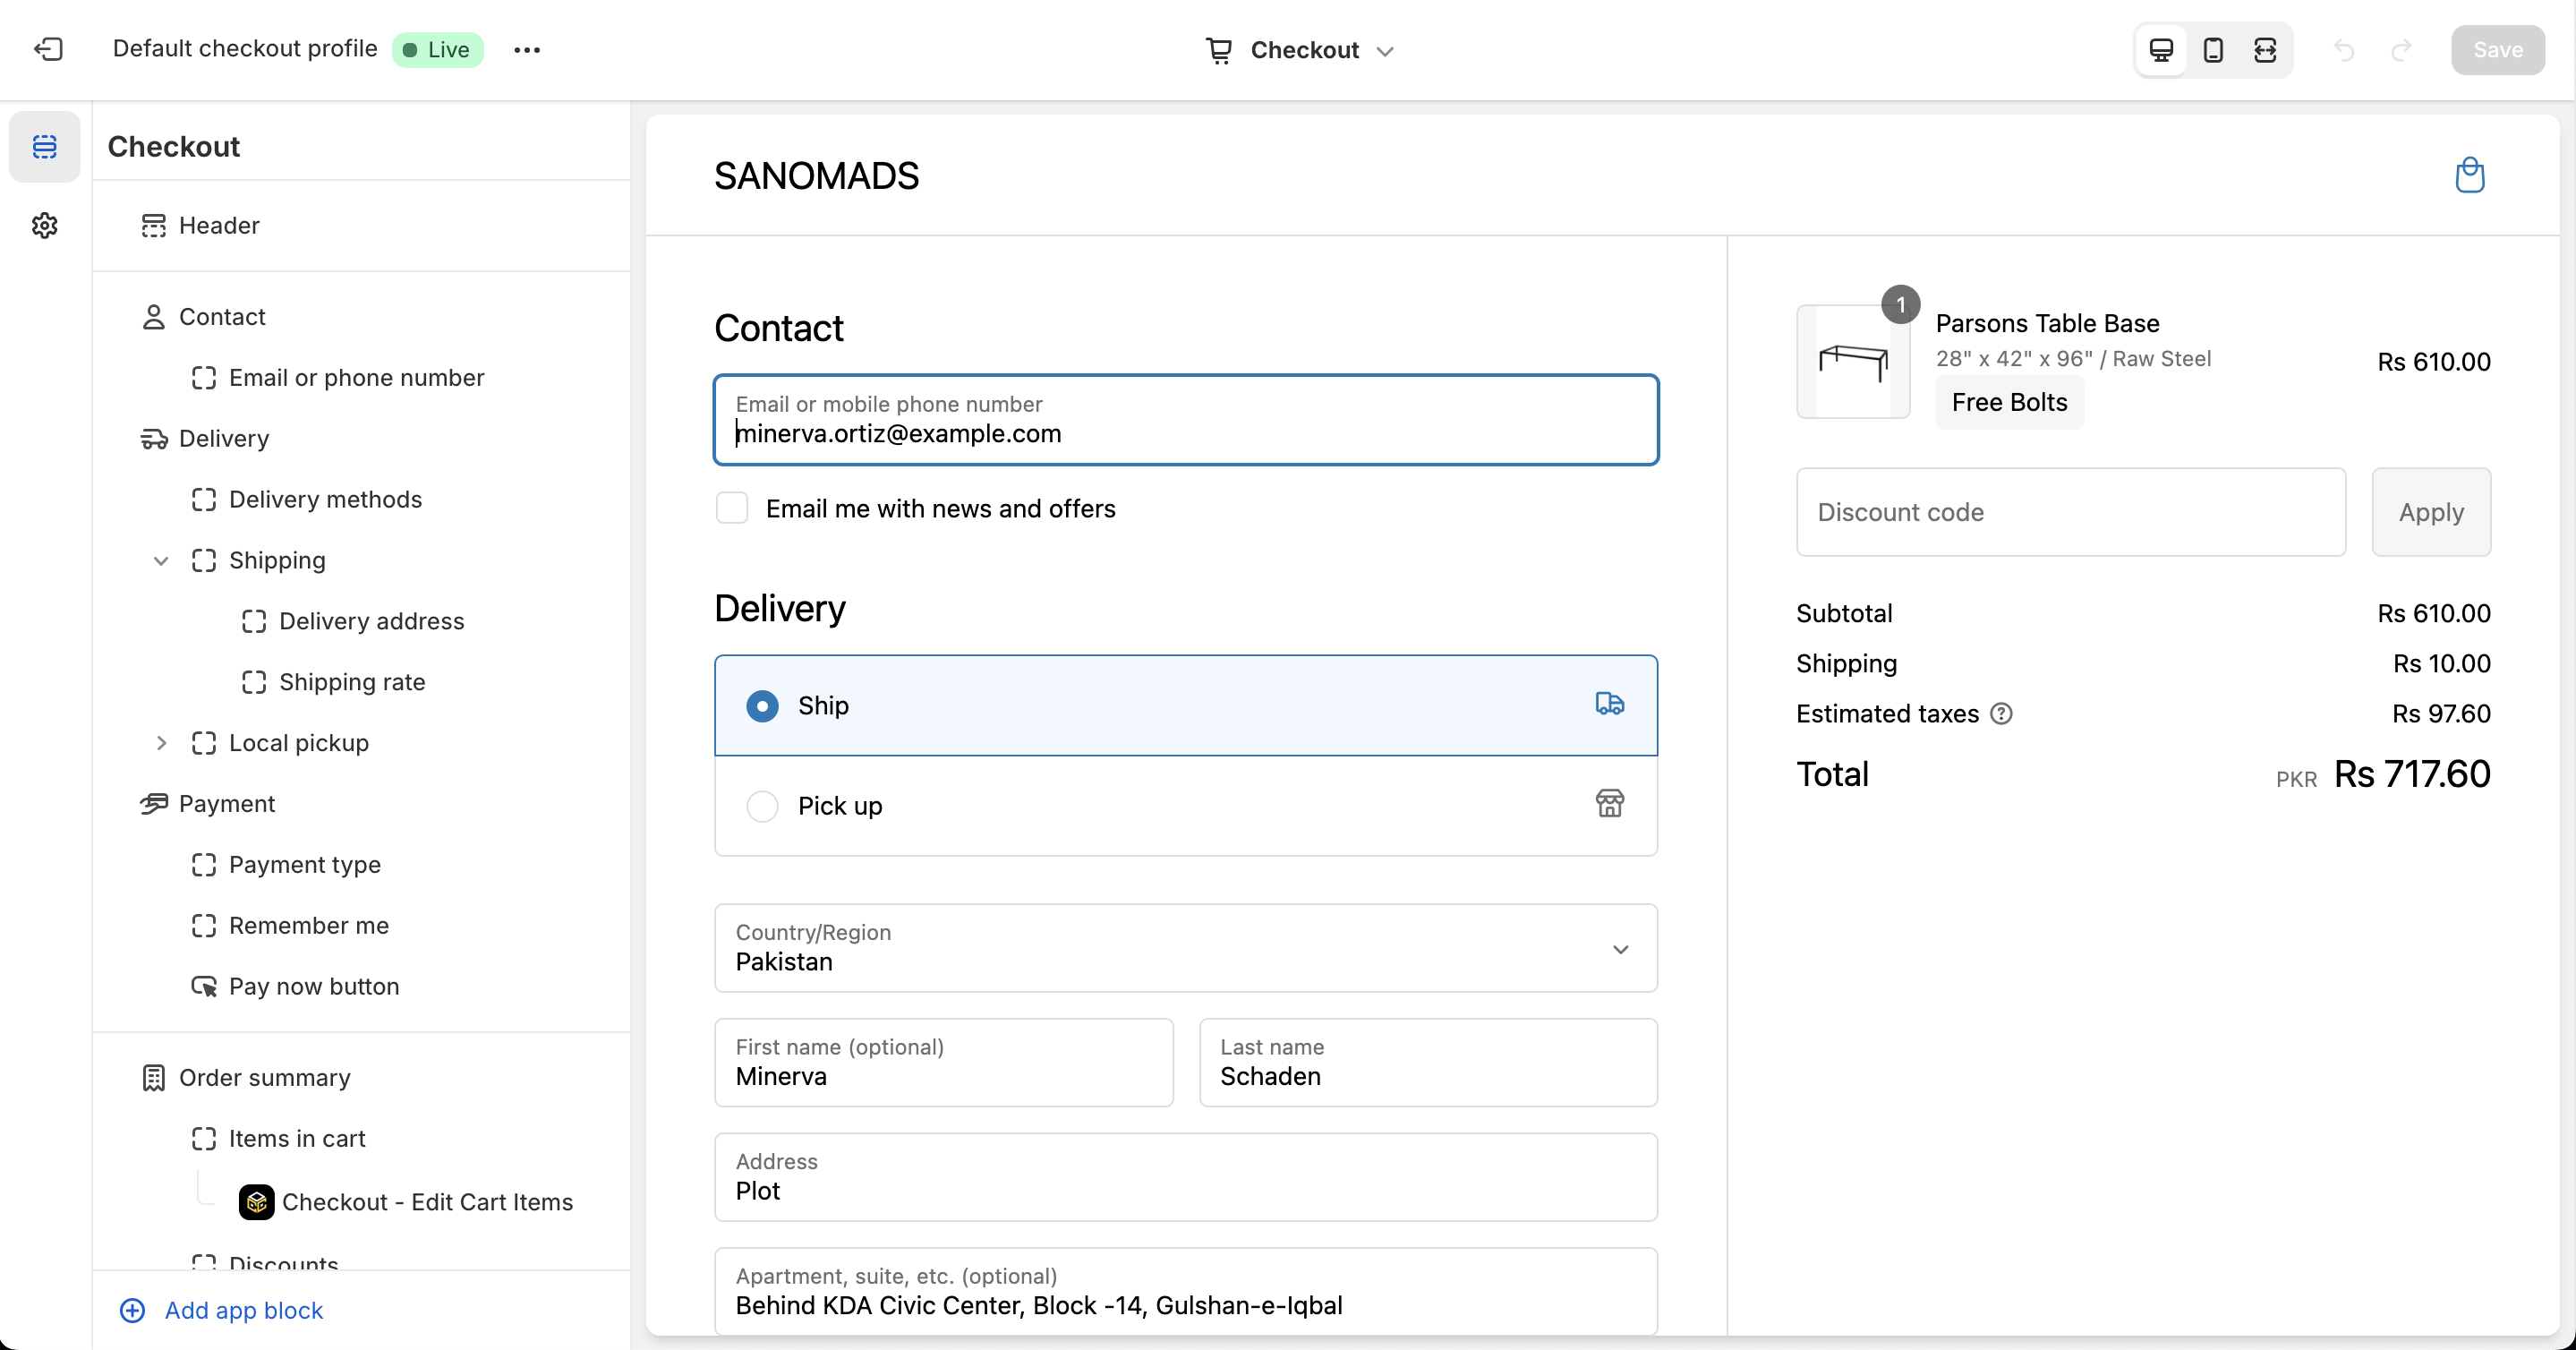Screen dimensions: 2576x1350
Task: Click the Delivery methods block icon
Action: 204,500
